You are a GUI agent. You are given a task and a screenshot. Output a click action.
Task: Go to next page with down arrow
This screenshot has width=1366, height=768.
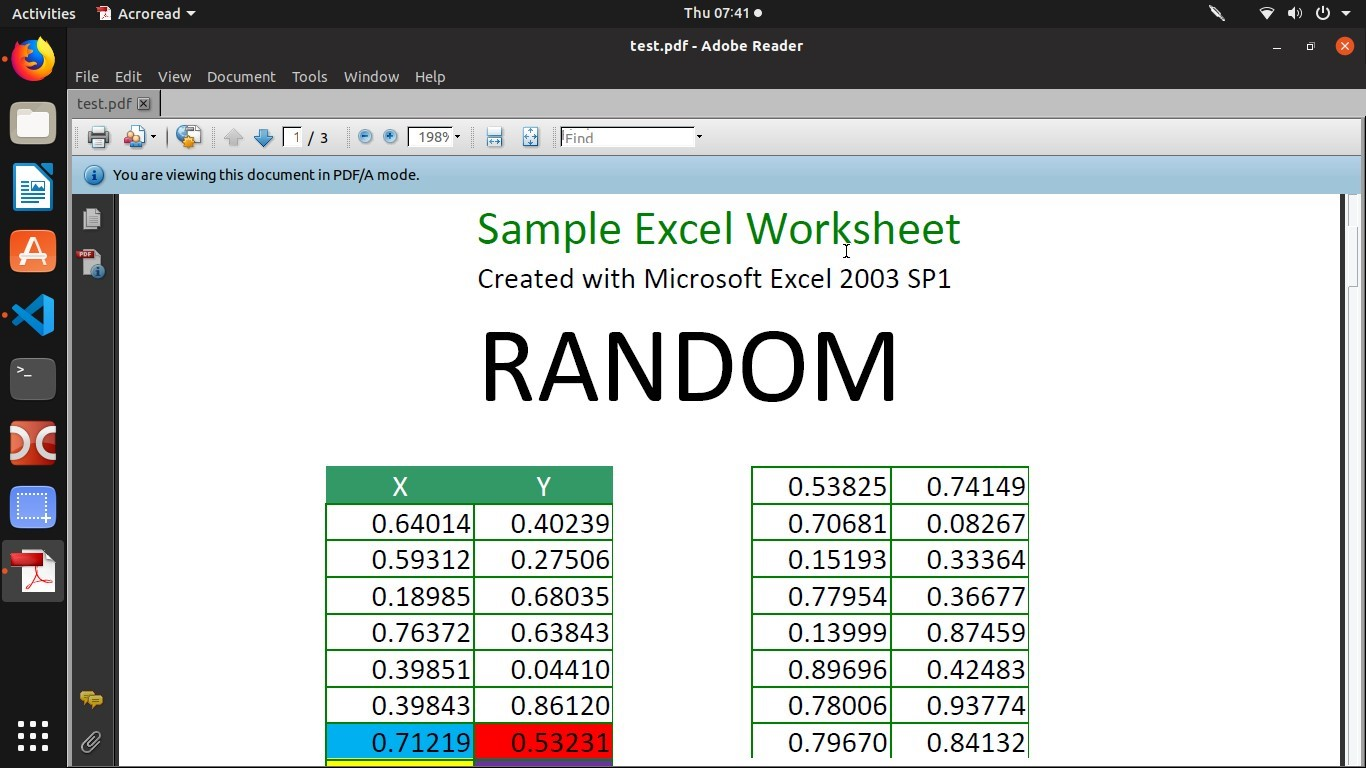click(x=263, y=137)
